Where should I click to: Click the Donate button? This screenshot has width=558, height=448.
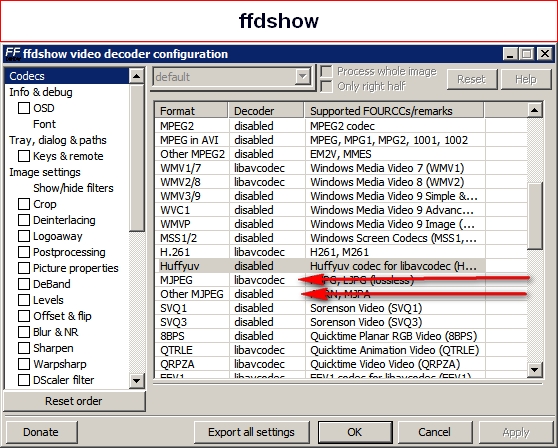[41, 432]
